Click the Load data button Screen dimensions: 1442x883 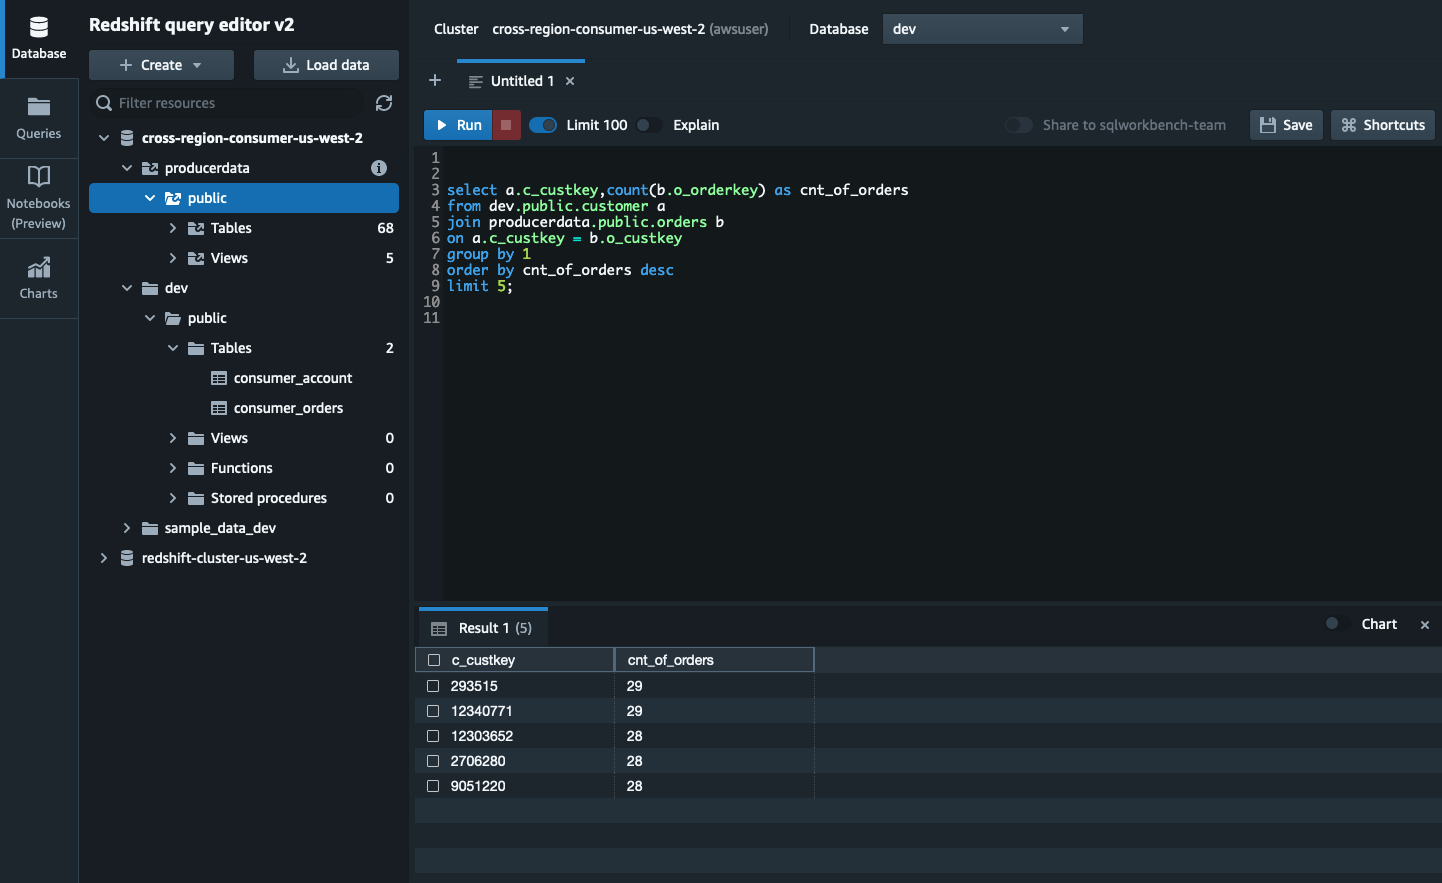[326, 65]
